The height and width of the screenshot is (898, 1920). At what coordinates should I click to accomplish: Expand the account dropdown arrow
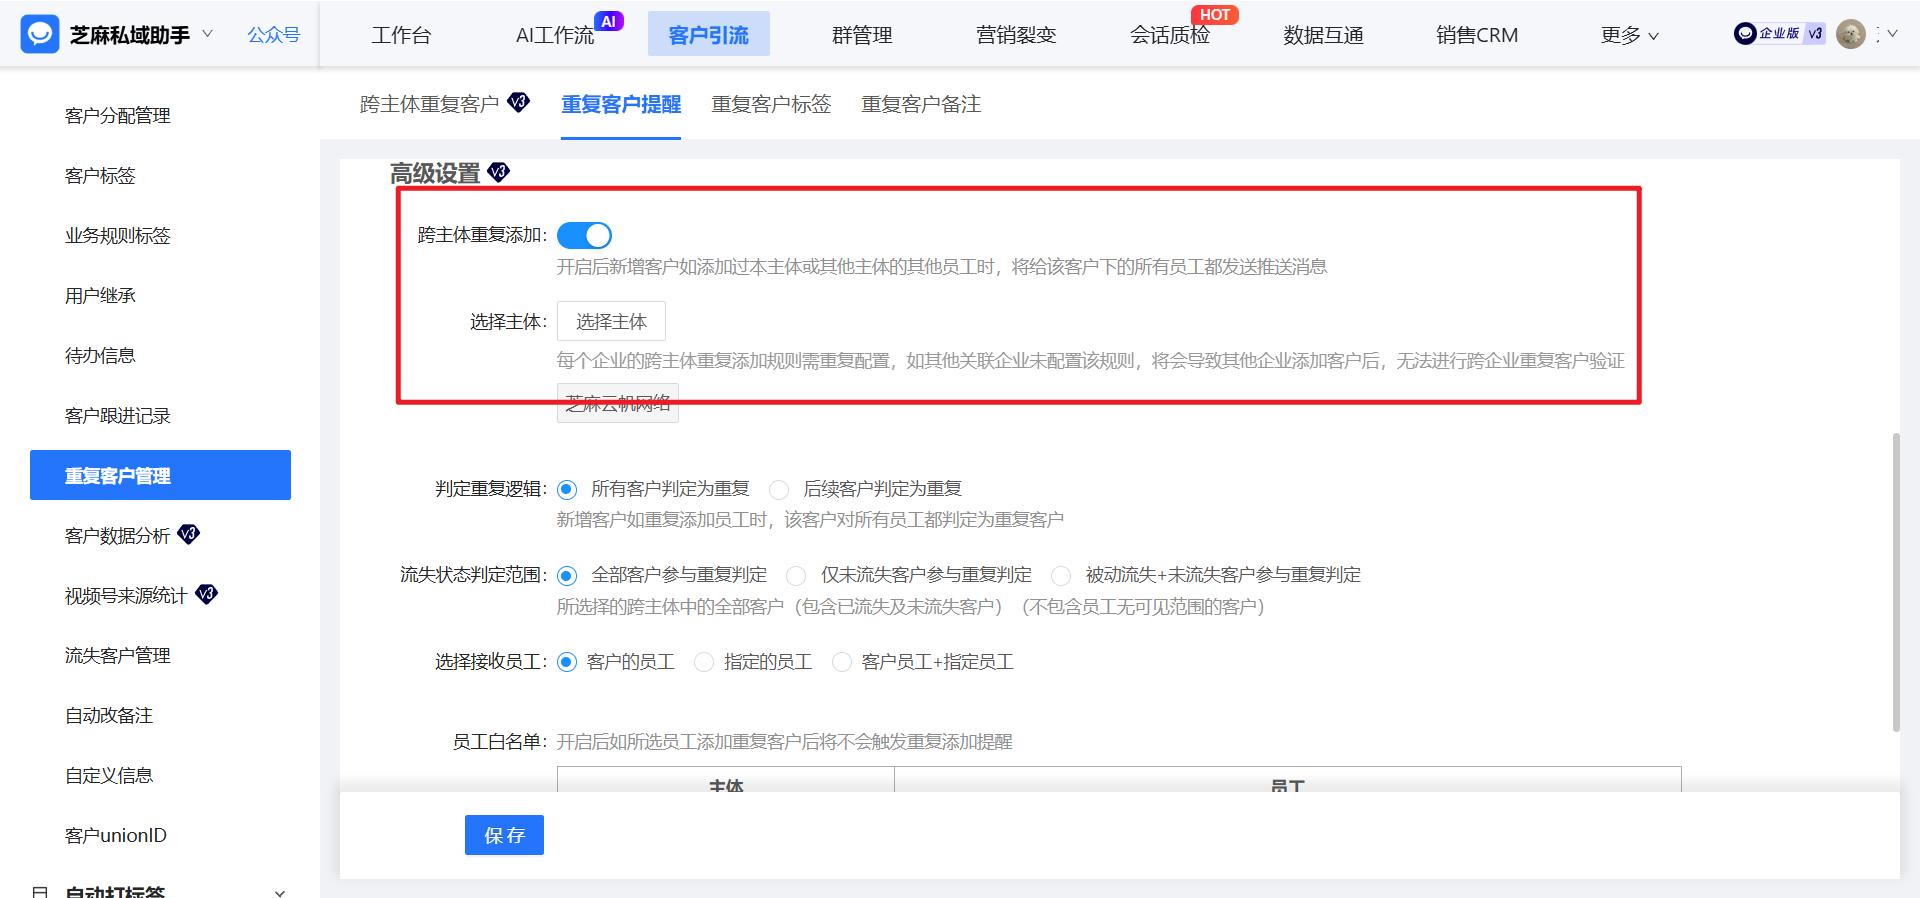[1892, 34]
